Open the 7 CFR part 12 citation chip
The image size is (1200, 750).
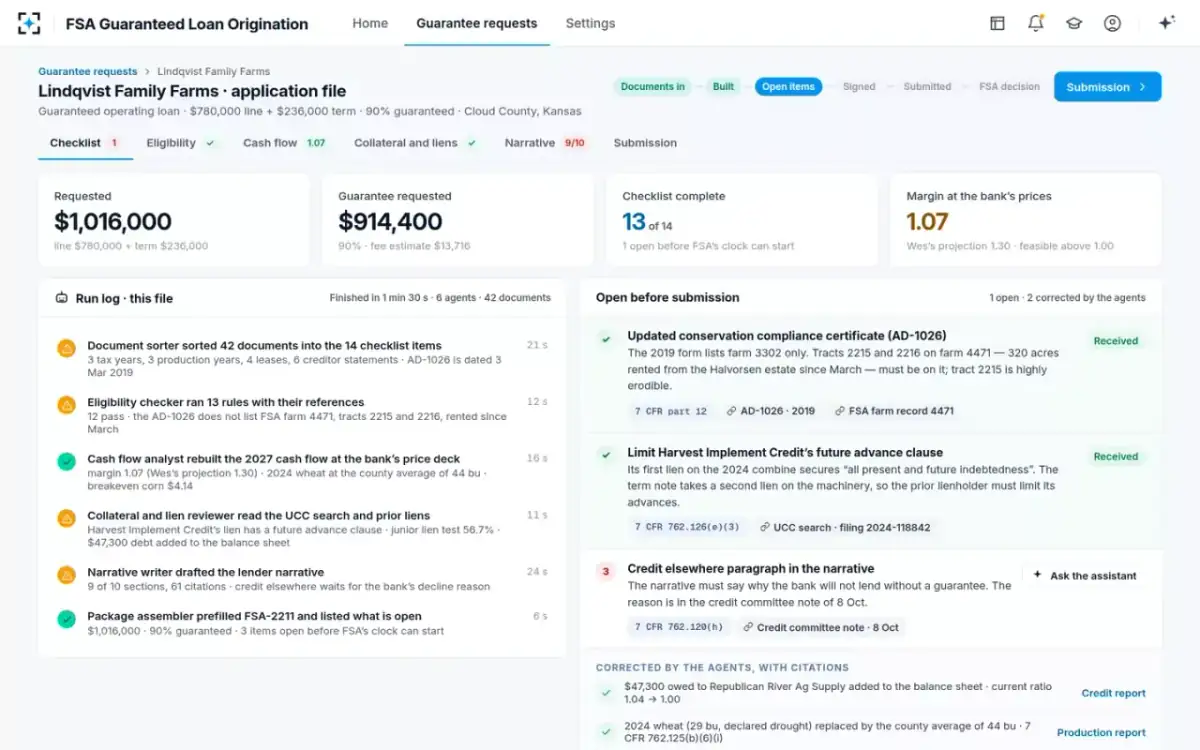pos(671,411)
